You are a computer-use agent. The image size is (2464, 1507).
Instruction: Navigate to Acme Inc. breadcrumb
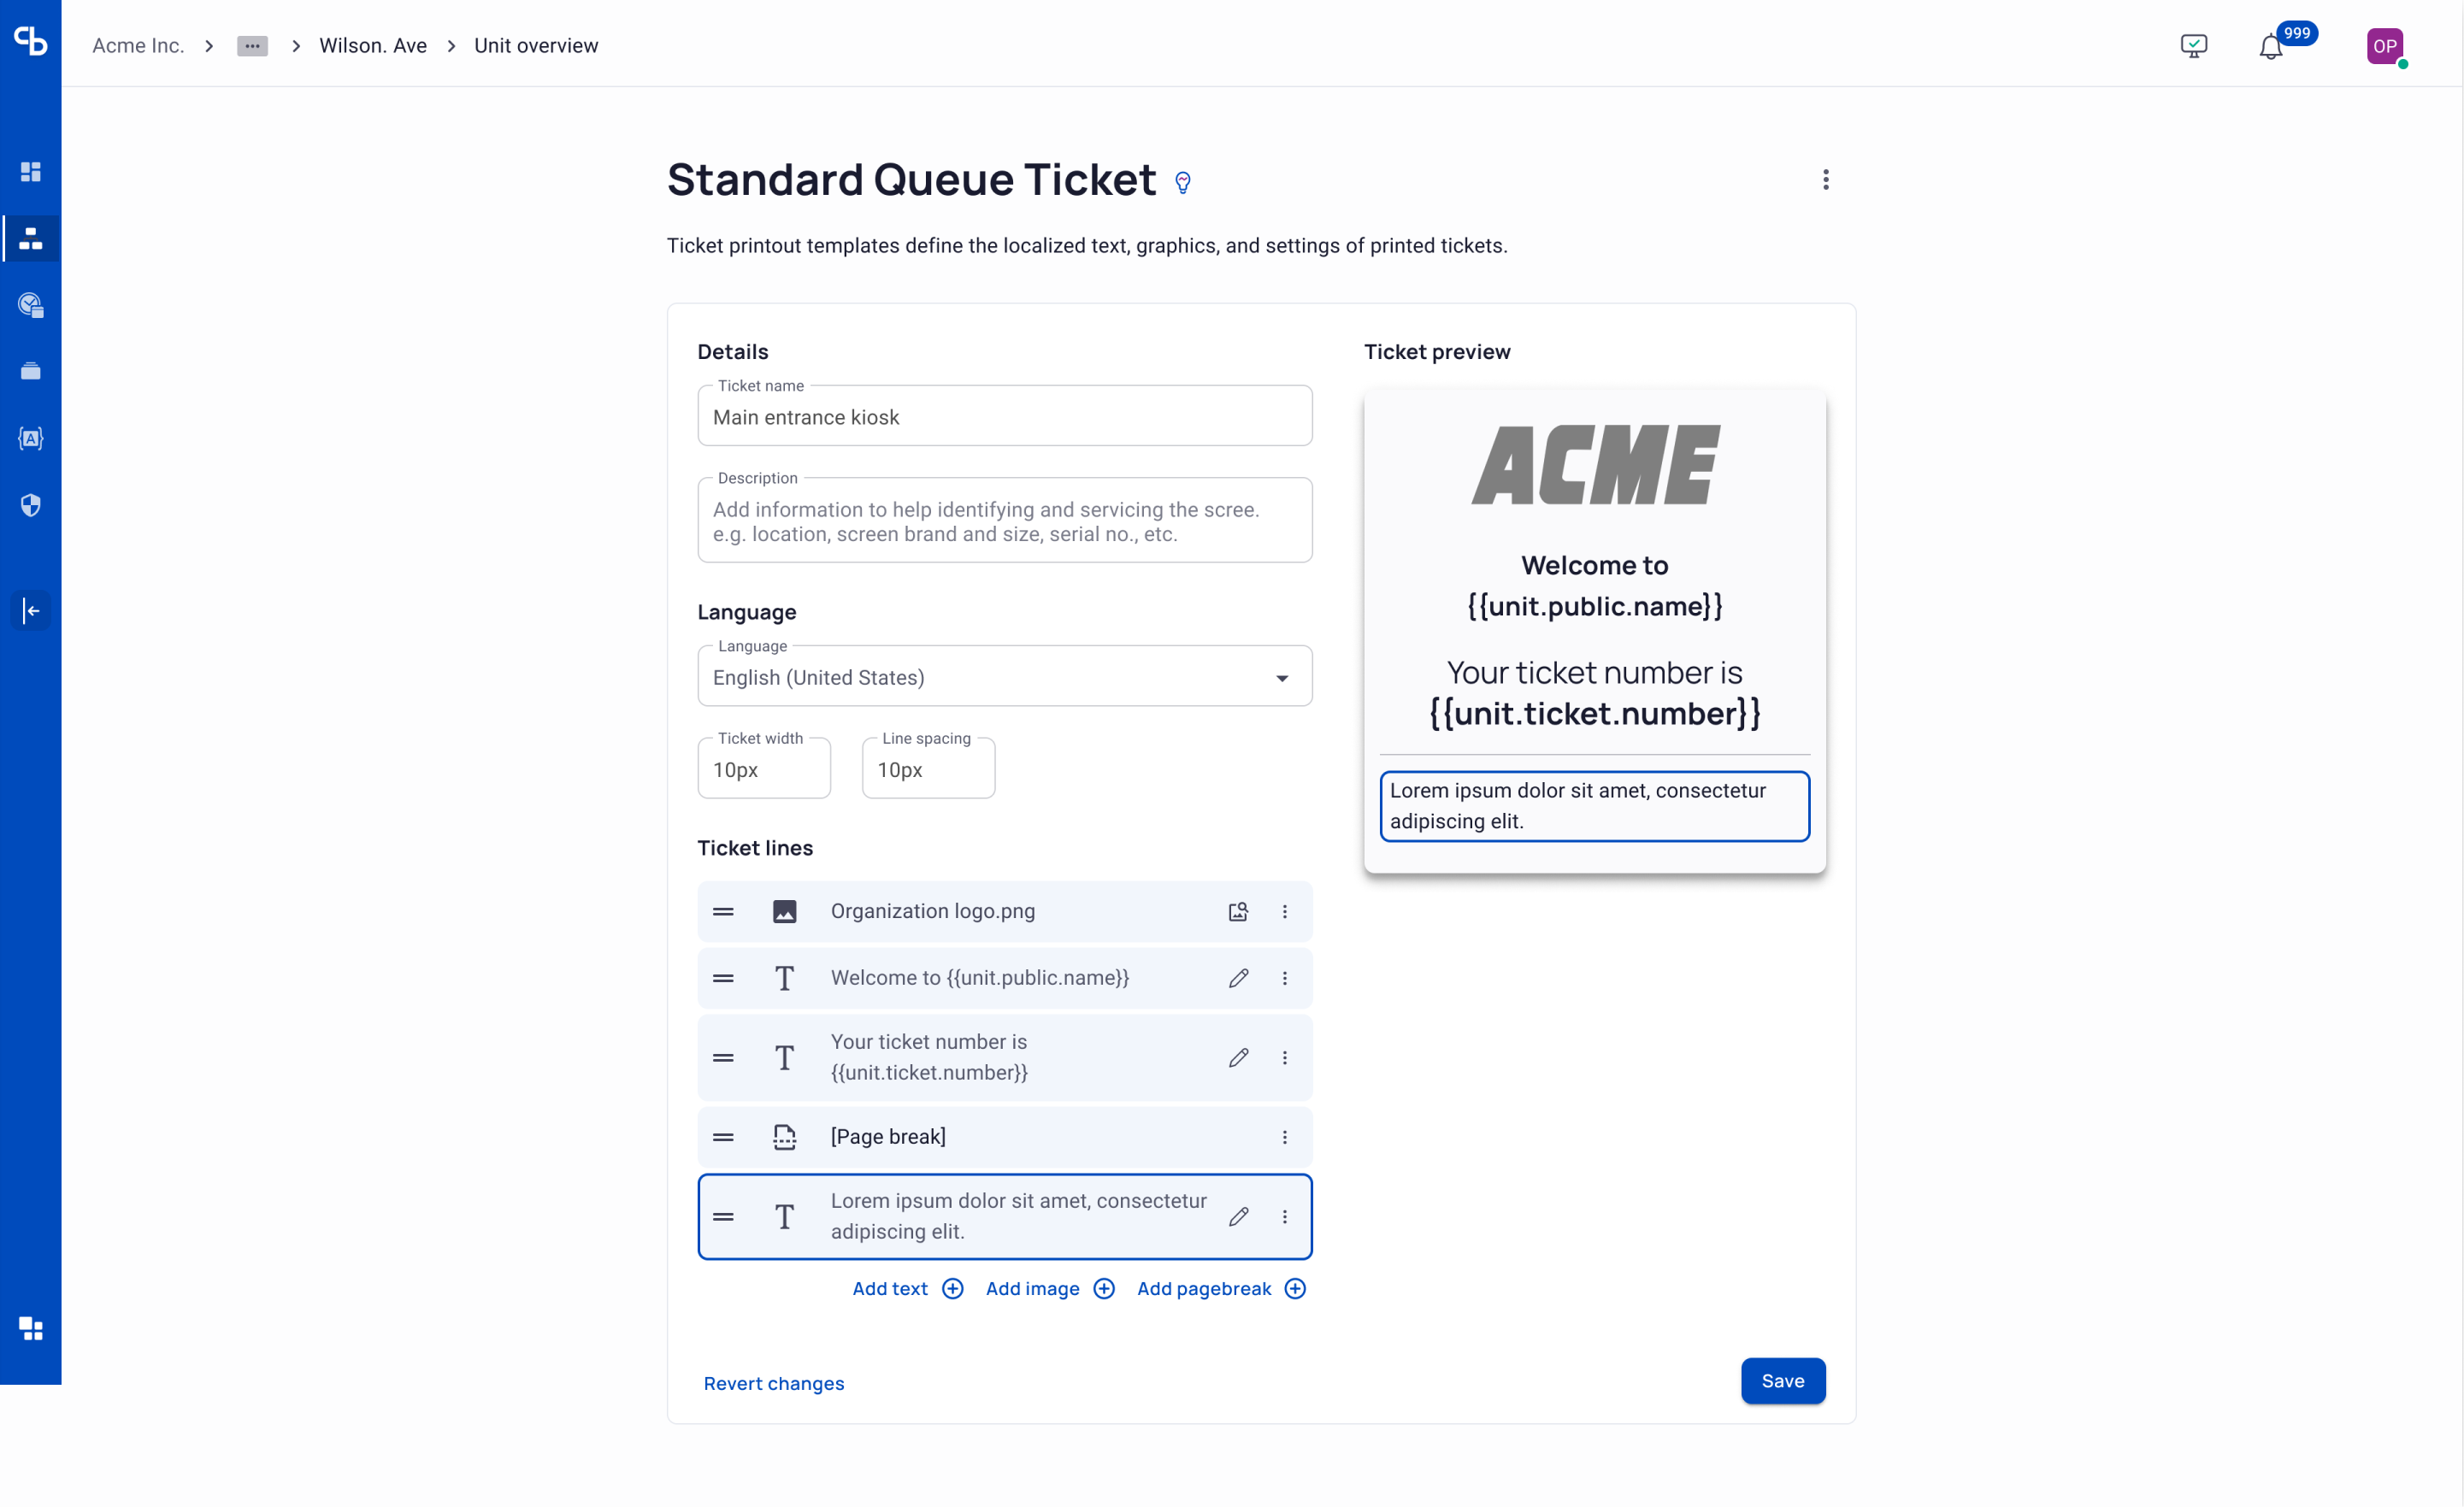click(138, 46)
